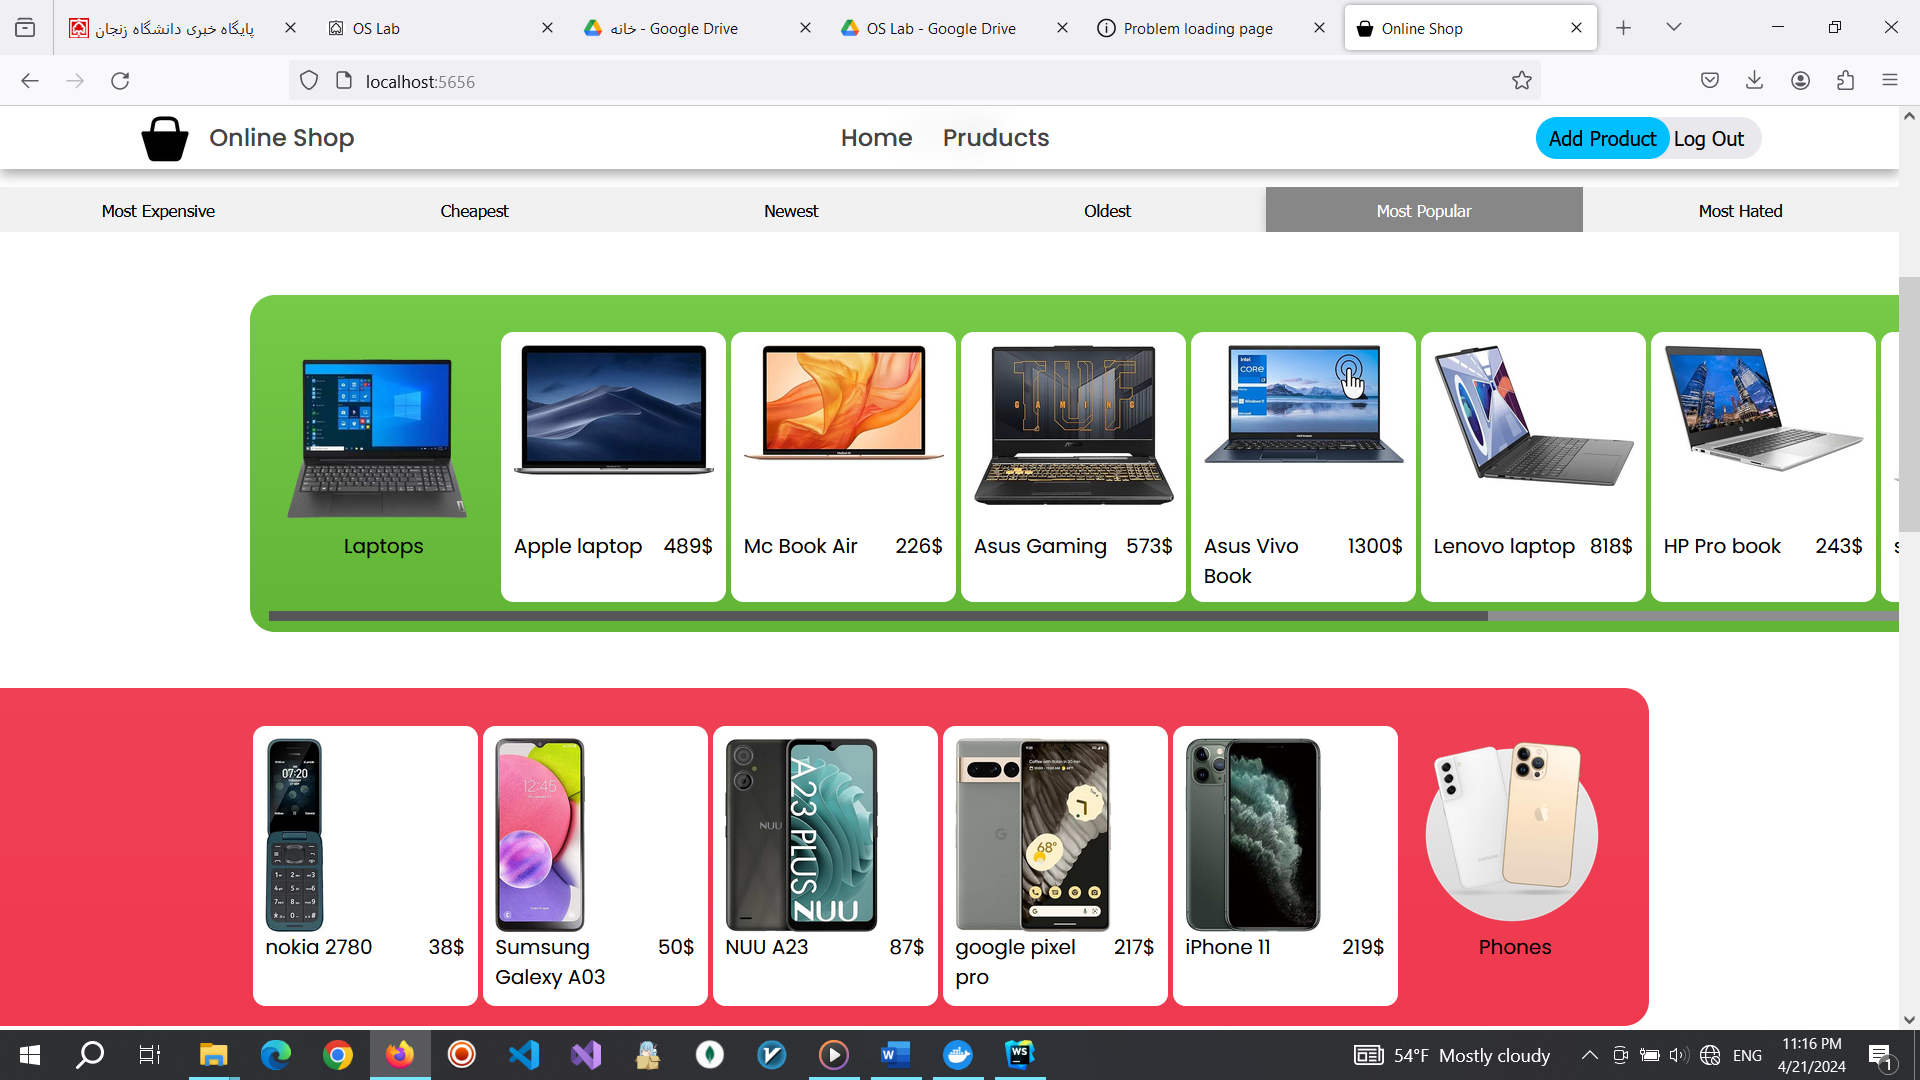The image size is (1920, 1080).
Task: Open Firefox application menu hamburger
Action: (1889, 81)
